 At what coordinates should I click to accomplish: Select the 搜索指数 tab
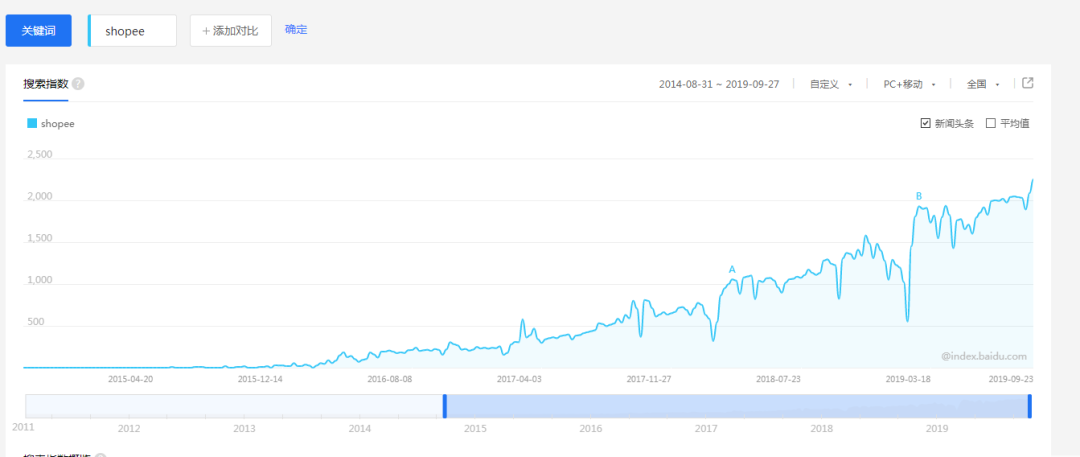(45, 84)
